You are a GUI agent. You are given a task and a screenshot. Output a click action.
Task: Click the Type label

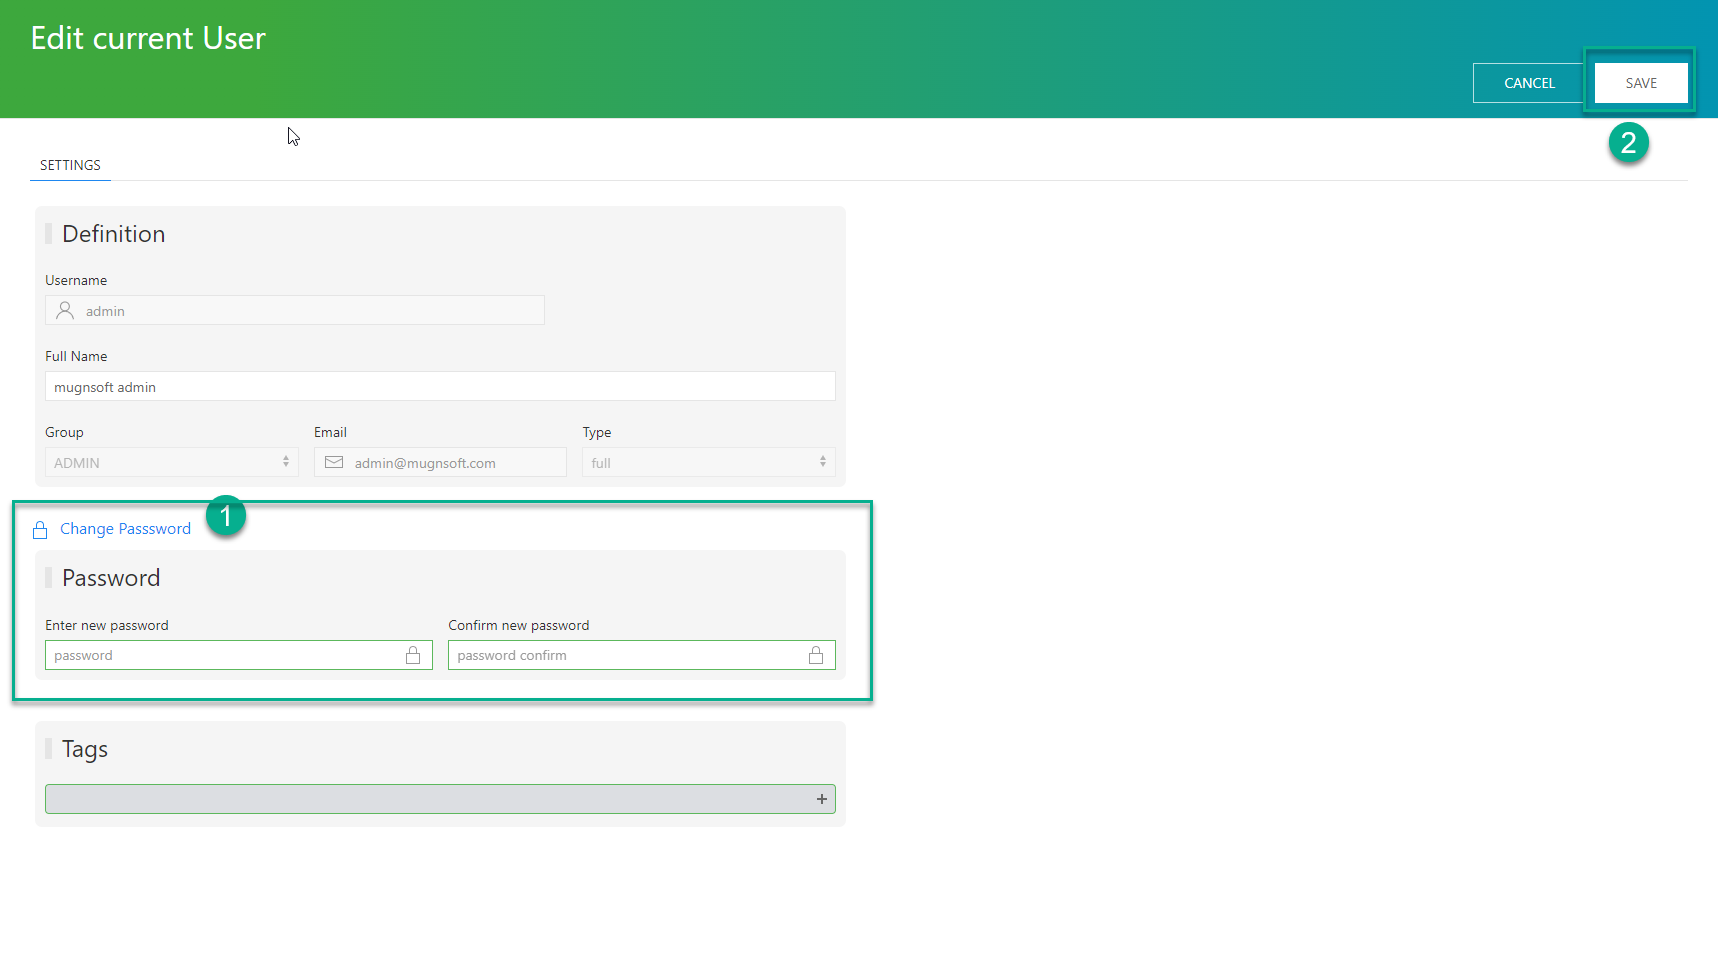[597, 432]
